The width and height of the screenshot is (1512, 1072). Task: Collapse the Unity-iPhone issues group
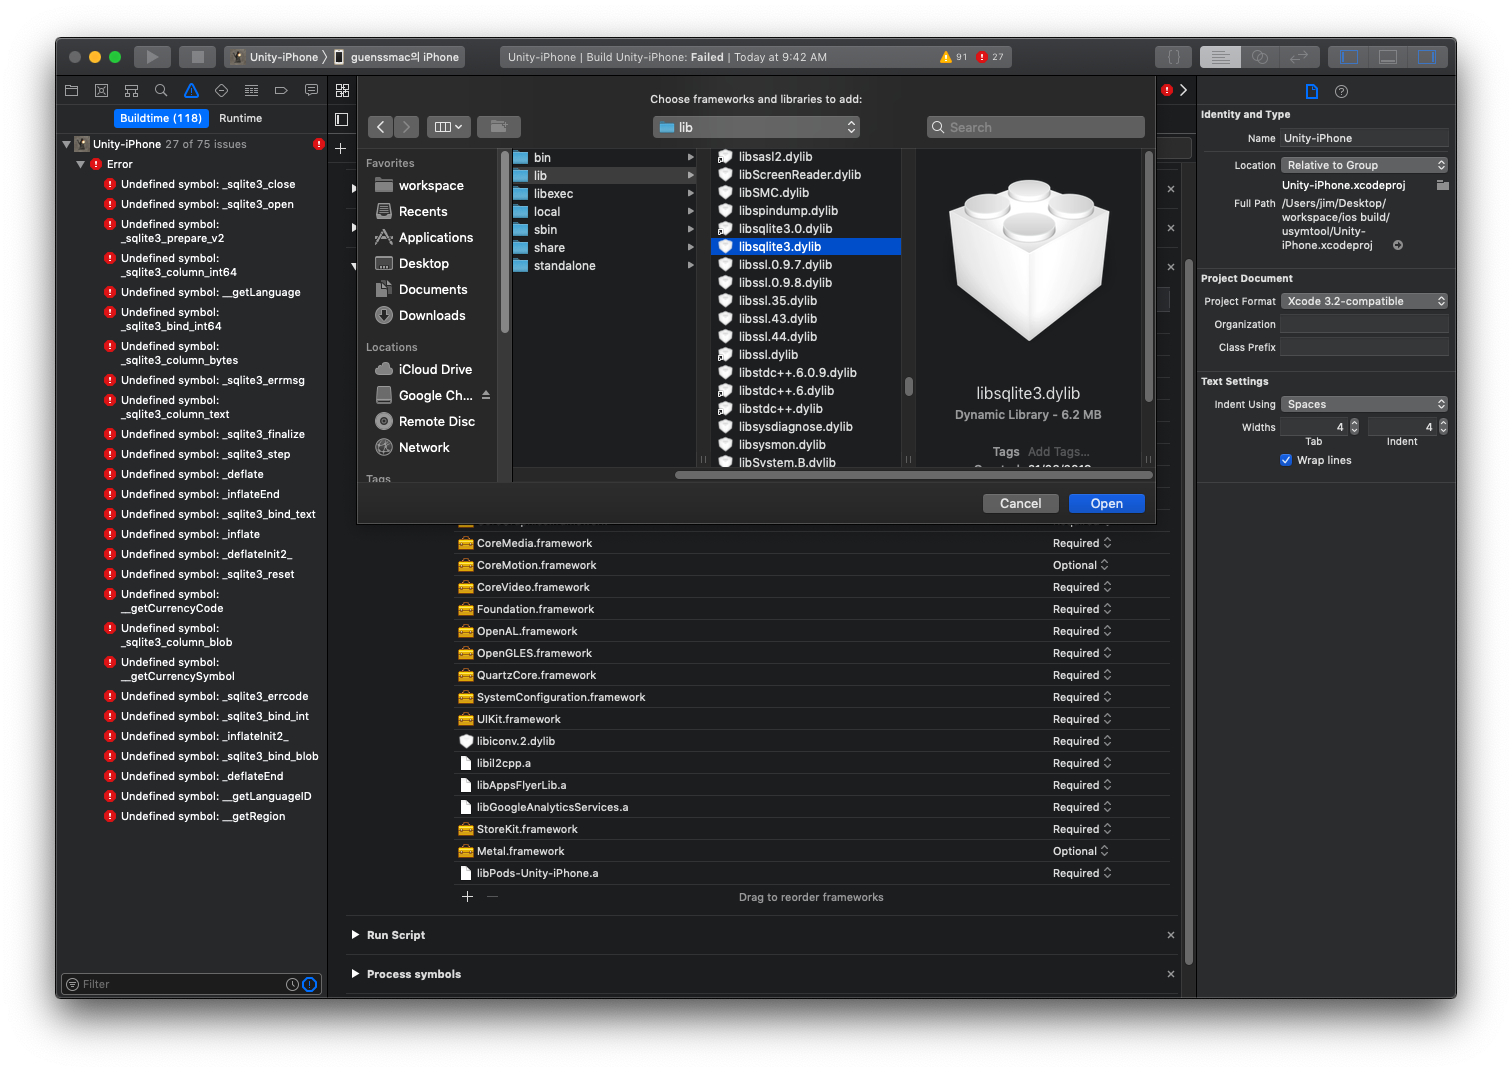pos(66,144)
